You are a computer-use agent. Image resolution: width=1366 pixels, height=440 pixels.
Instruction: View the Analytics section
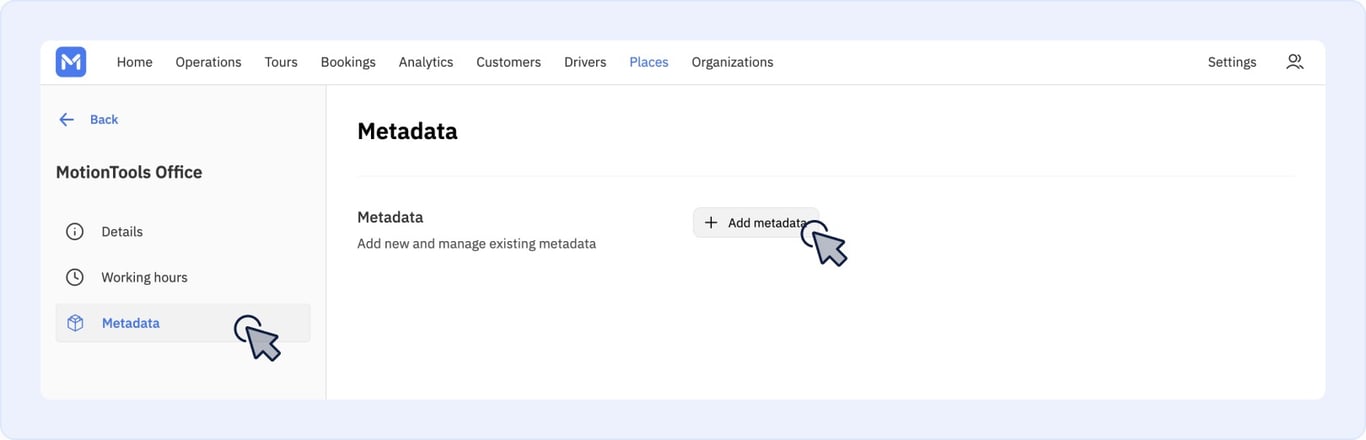pyautogui.click(x=426, y=62)
